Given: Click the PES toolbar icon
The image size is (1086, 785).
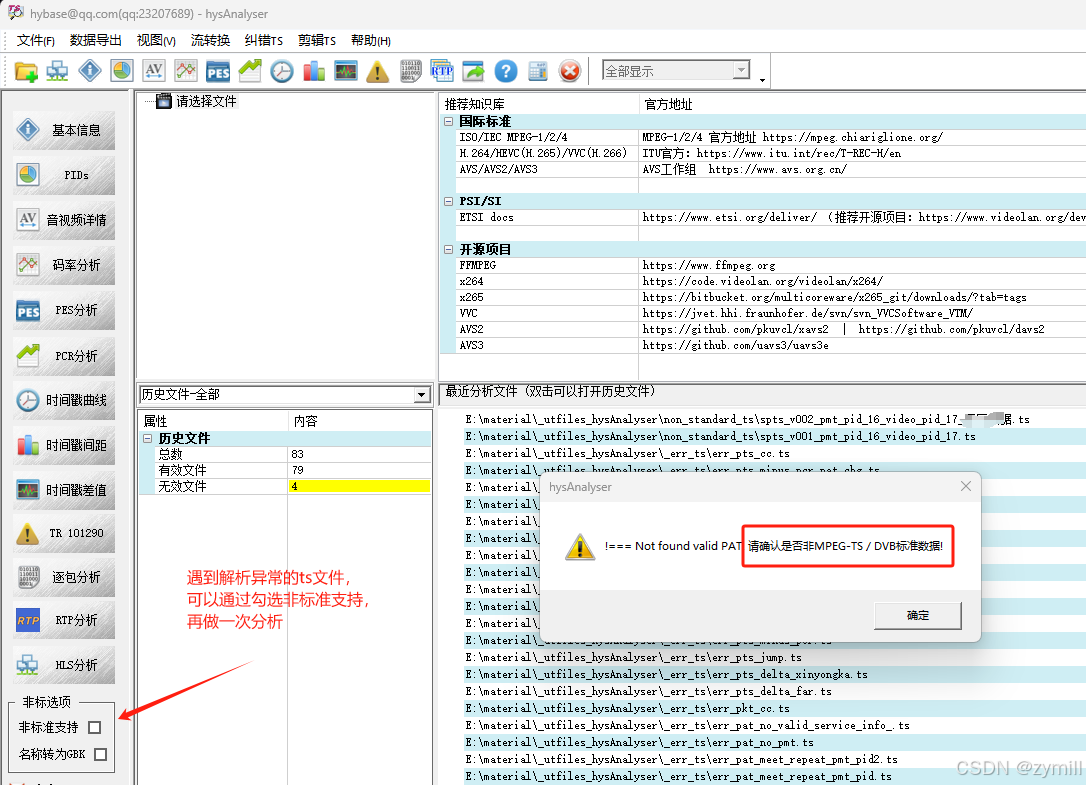Looking at the screenshot, I should pyautogui.click(x=217, y=71).
